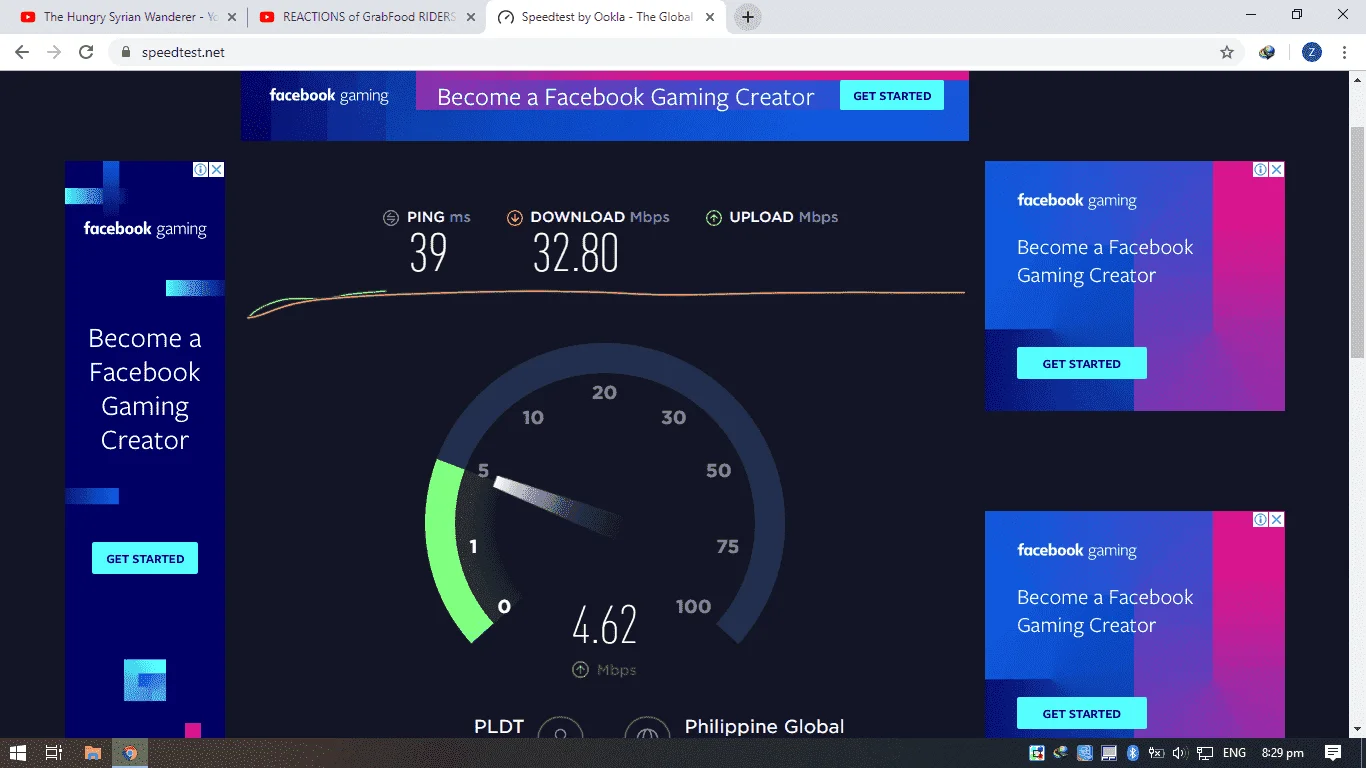This screenshot has width=1366, height=768.
Task: Select the Speedtest by Ookla tab
Action: click(x=606, y=17)
